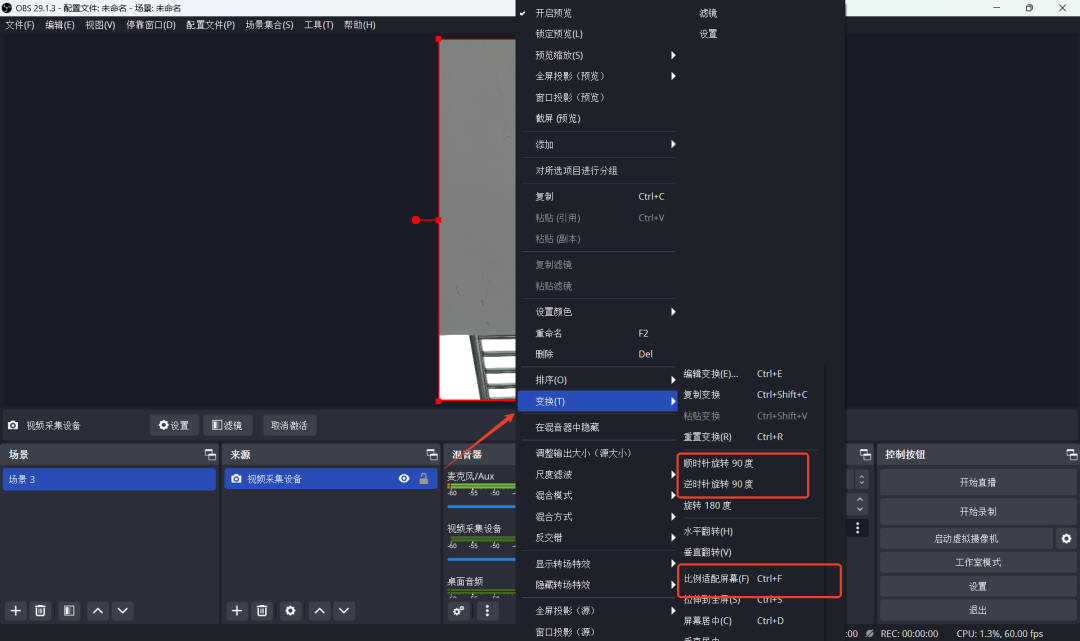Open mixer options via the three-dot icon
Image resolution: width=1080 pixels, height=641 pixels.
[487, 610]
